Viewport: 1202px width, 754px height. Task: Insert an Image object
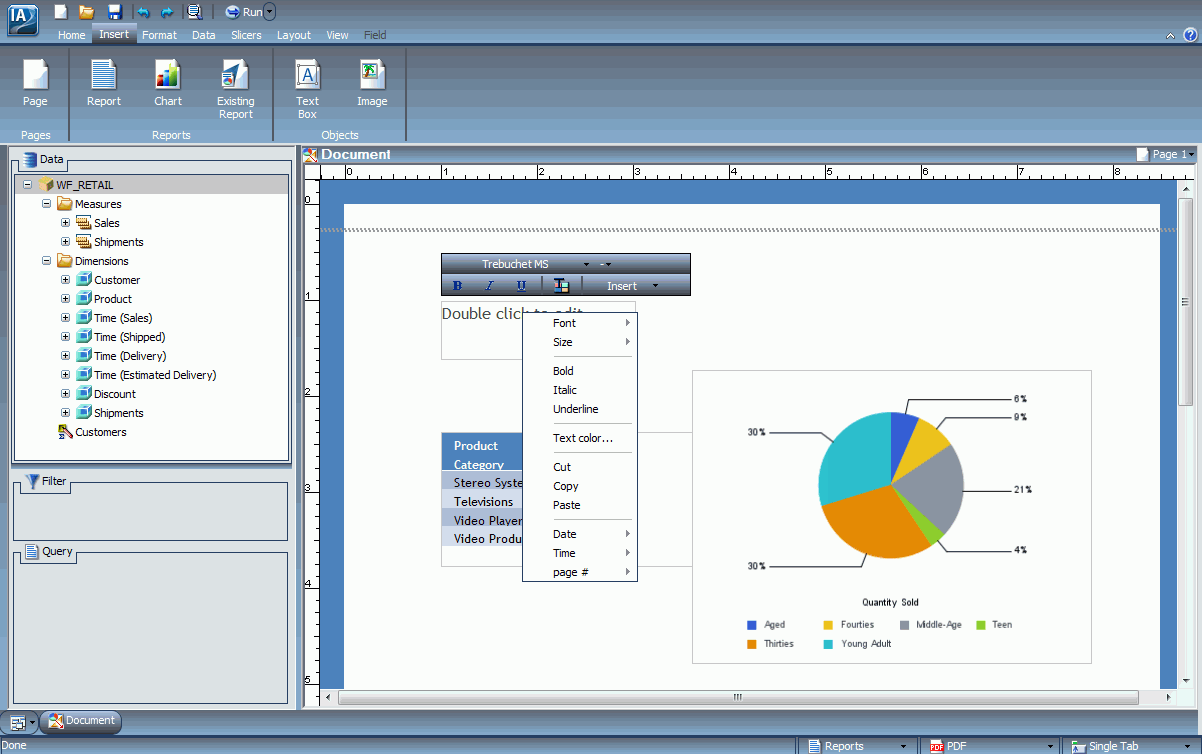[x=372, y=84]
